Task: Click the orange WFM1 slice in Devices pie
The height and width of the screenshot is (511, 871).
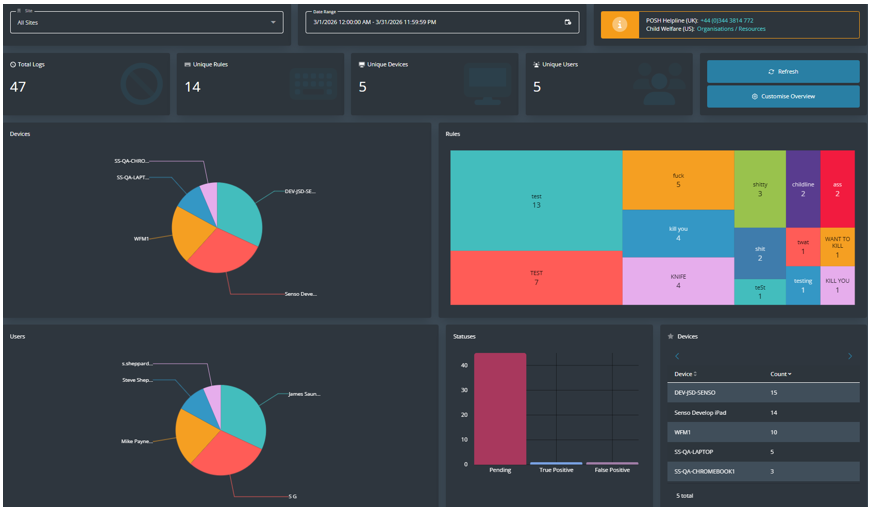Action: [189, 232]
